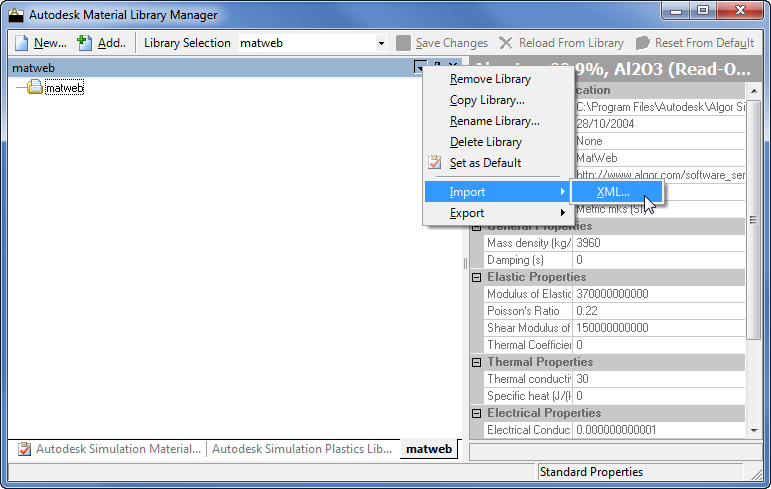771x489 pixels.
Task: Close the Material Library Manager window
Action: pos(741,10)
